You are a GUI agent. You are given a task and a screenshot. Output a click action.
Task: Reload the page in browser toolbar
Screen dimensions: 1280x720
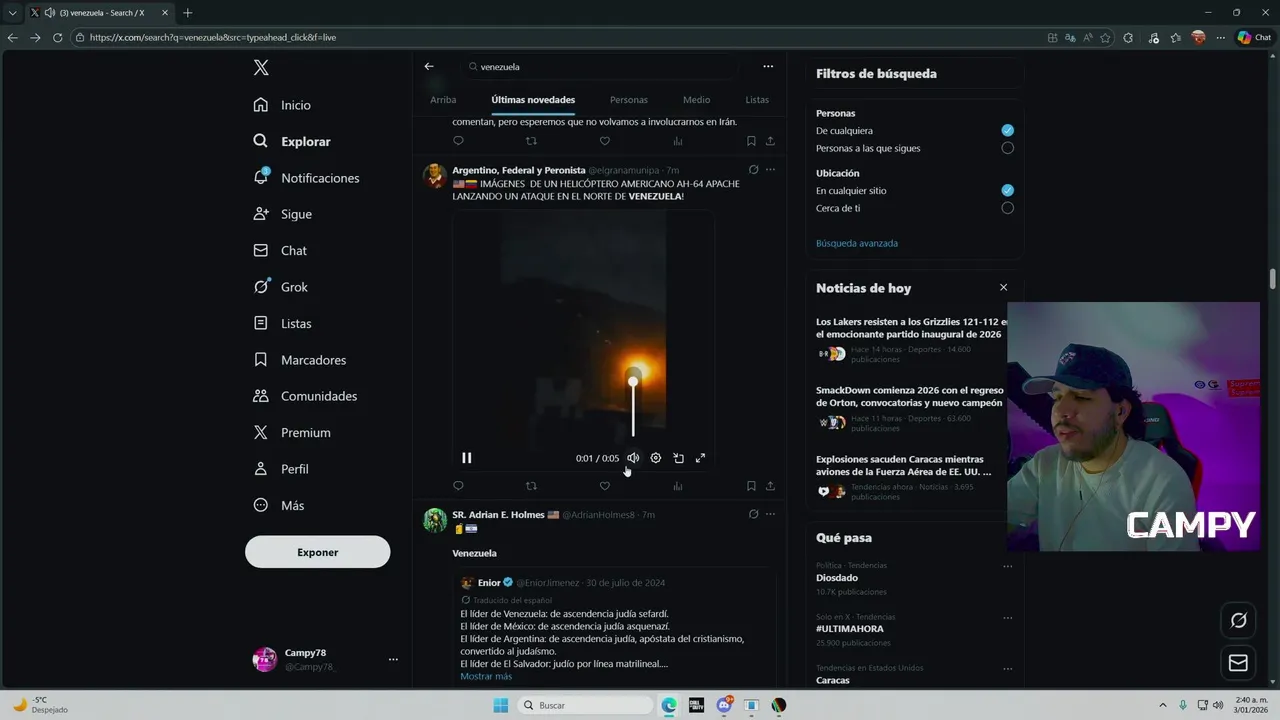click(x=57, y=38)
